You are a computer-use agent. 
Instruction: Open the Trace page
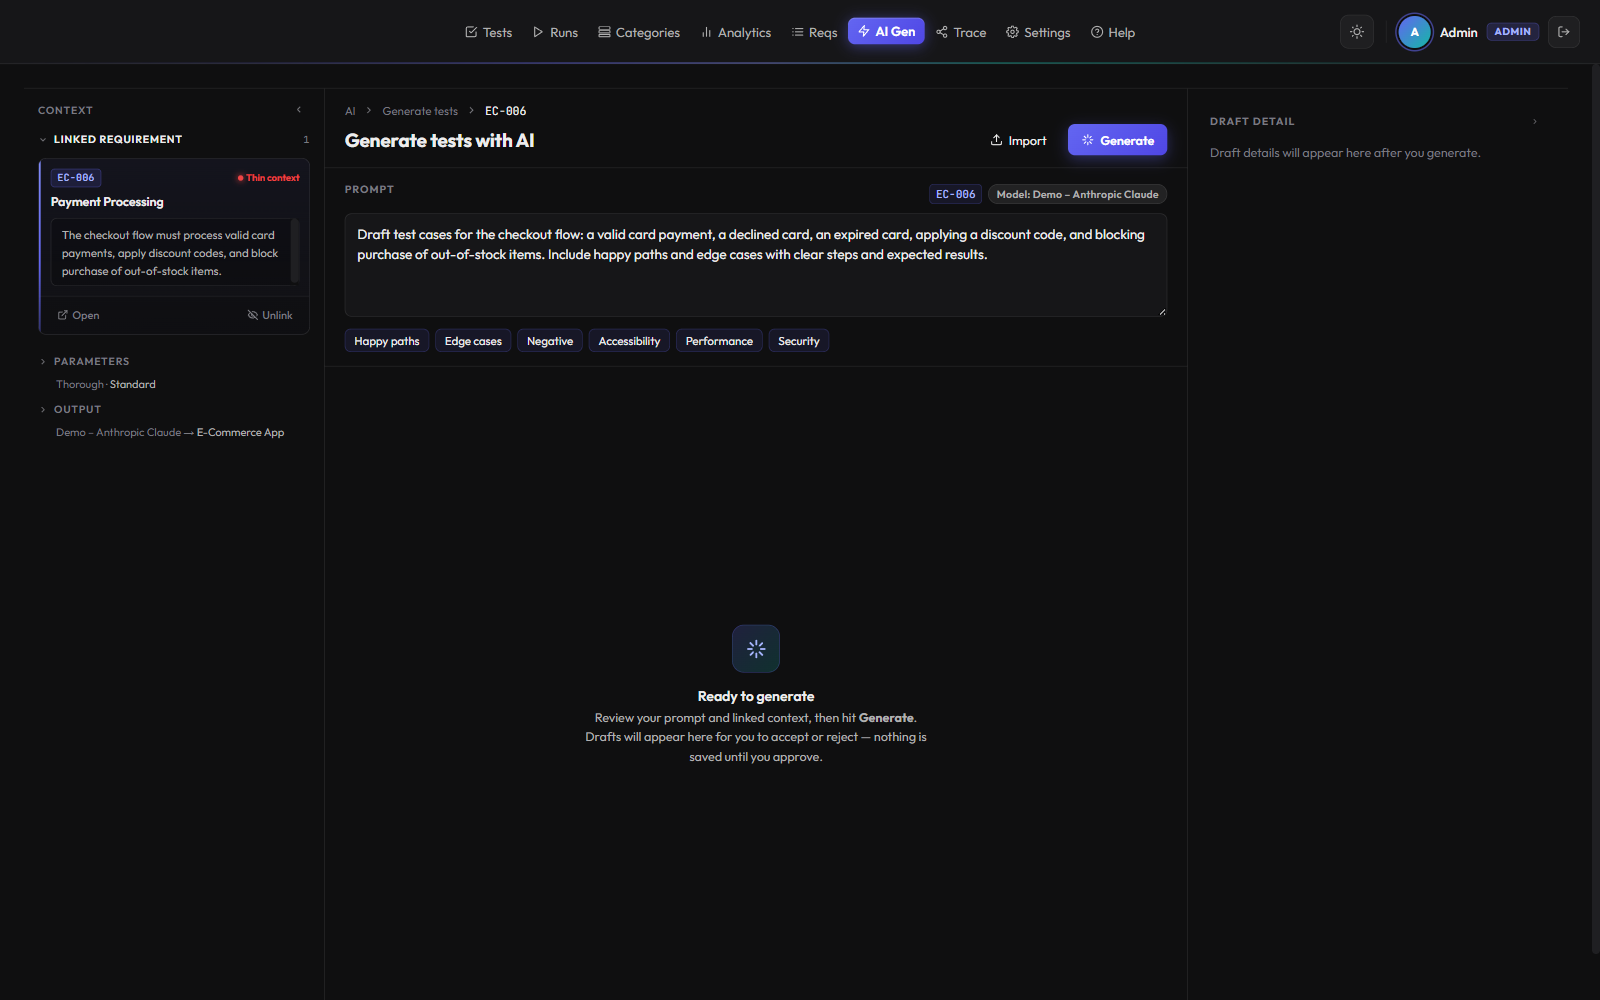click(x=961, y=32)
